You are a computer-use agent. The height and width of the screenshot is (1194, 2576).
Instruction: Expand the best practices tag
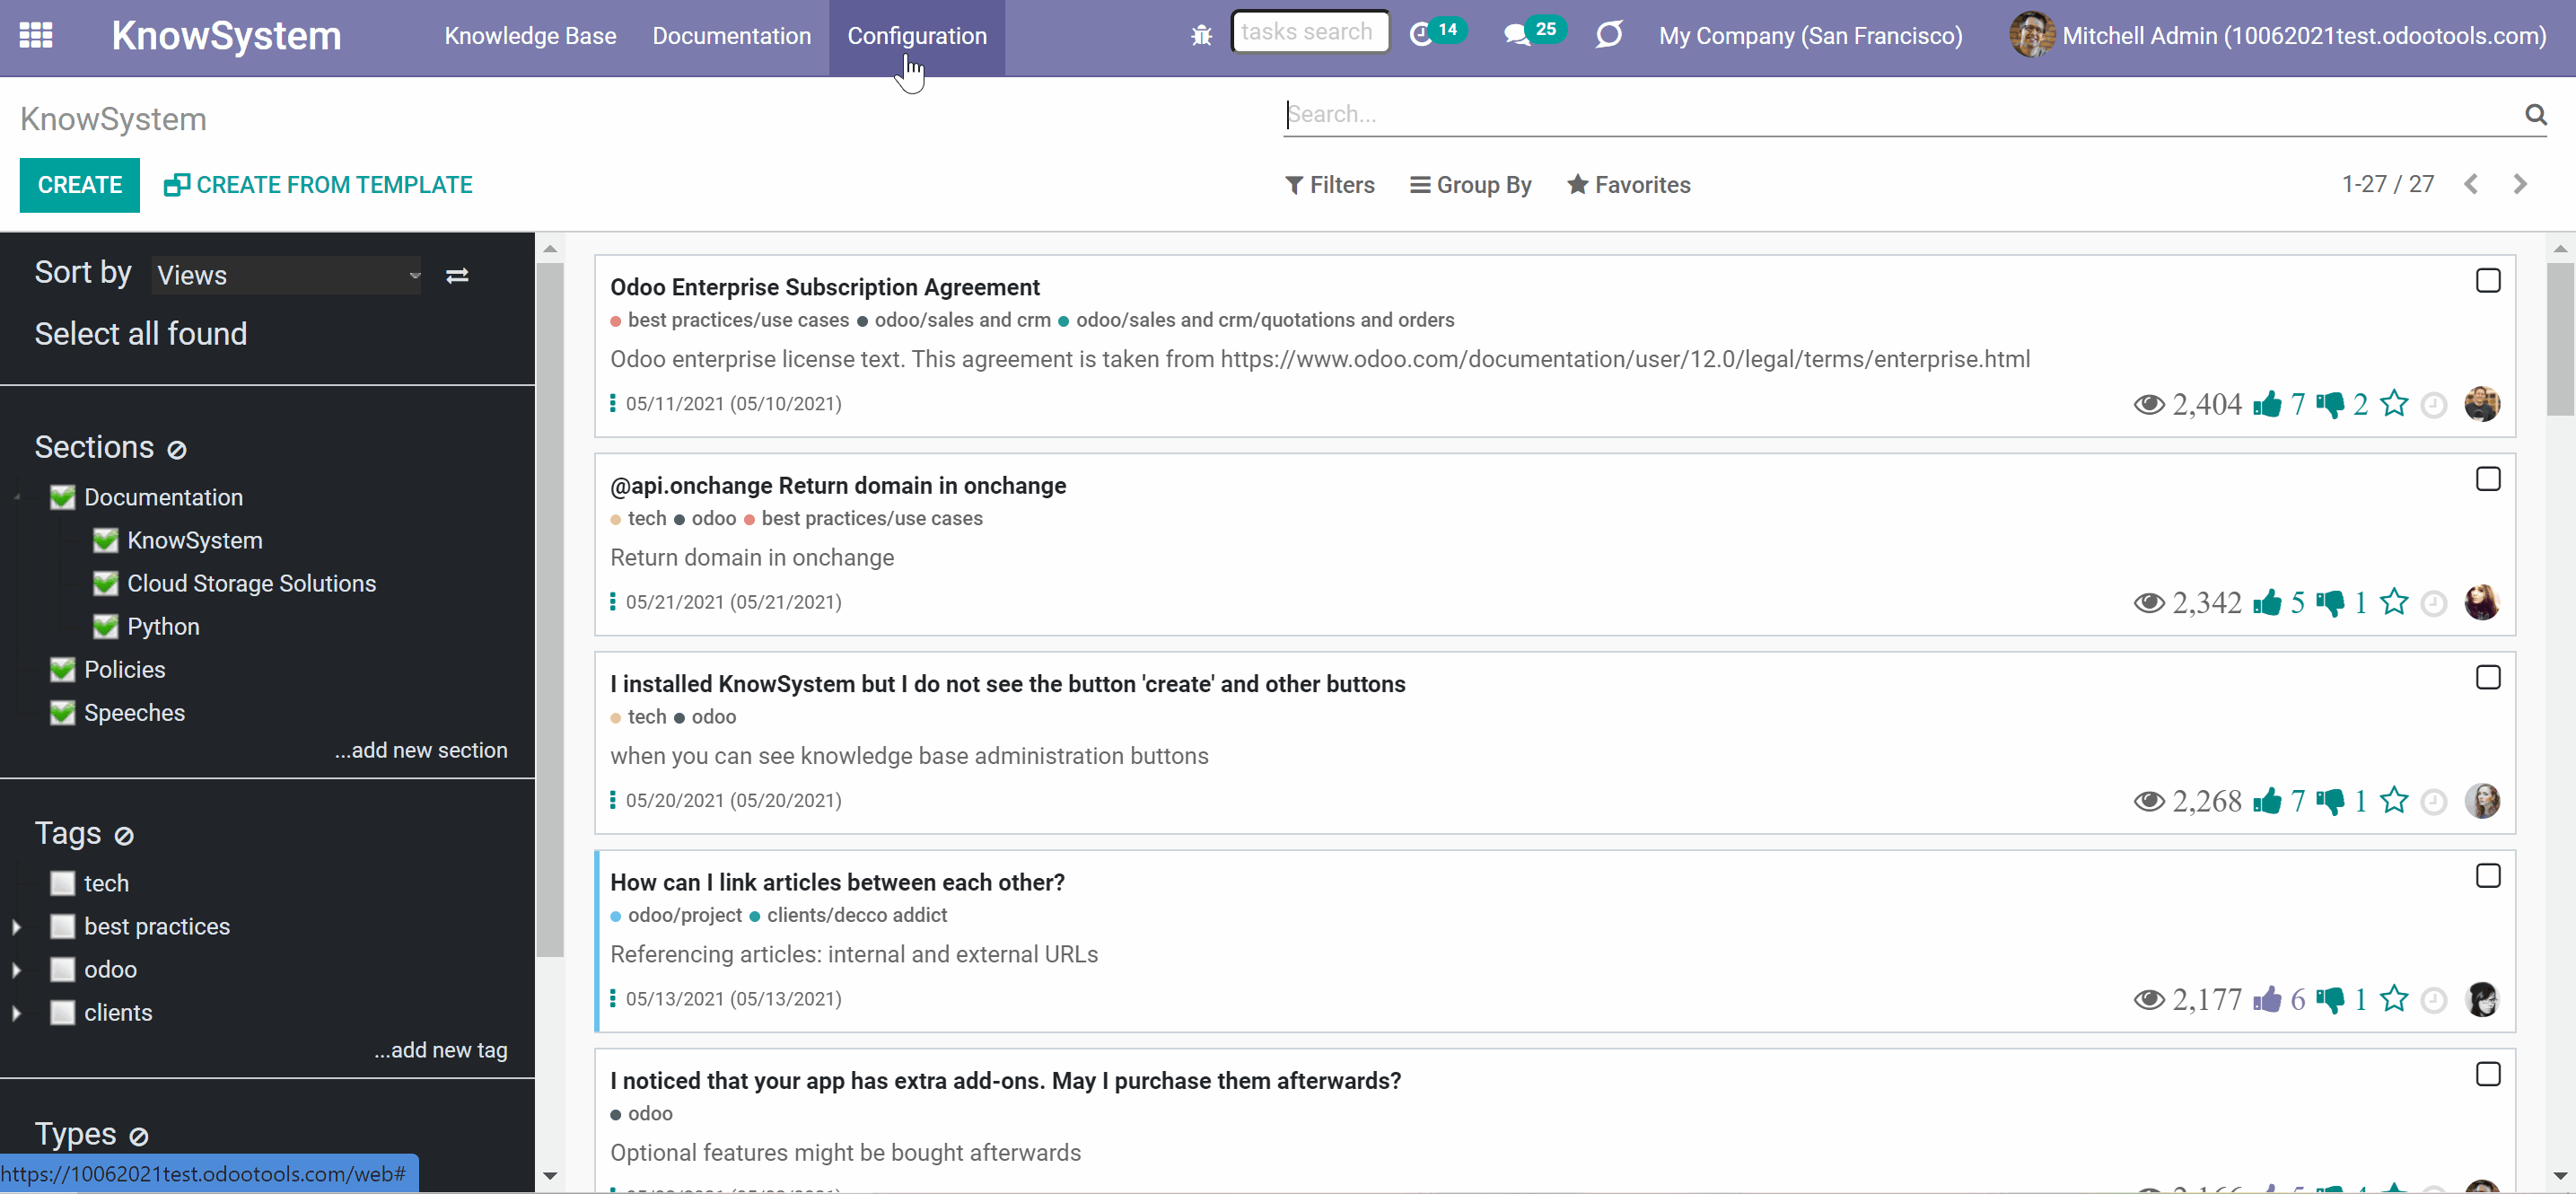17,927
